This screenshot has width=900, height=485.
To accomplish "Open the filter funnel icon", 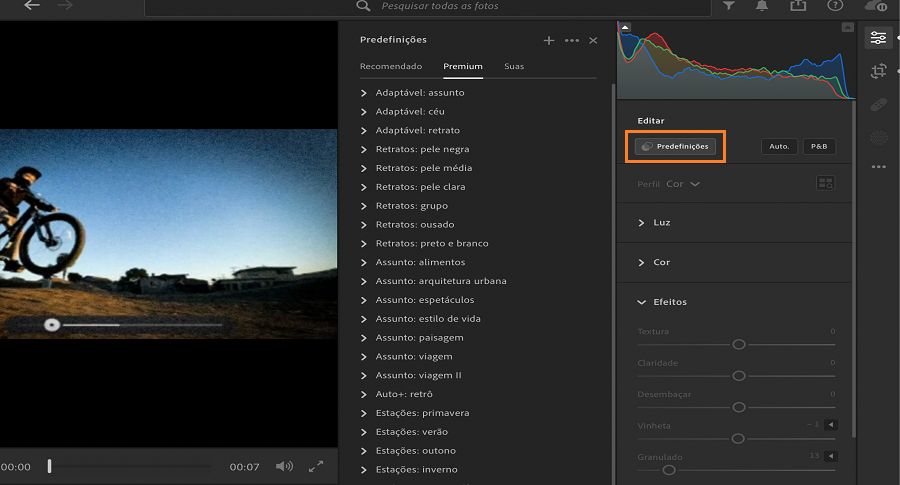I will 728,6.
